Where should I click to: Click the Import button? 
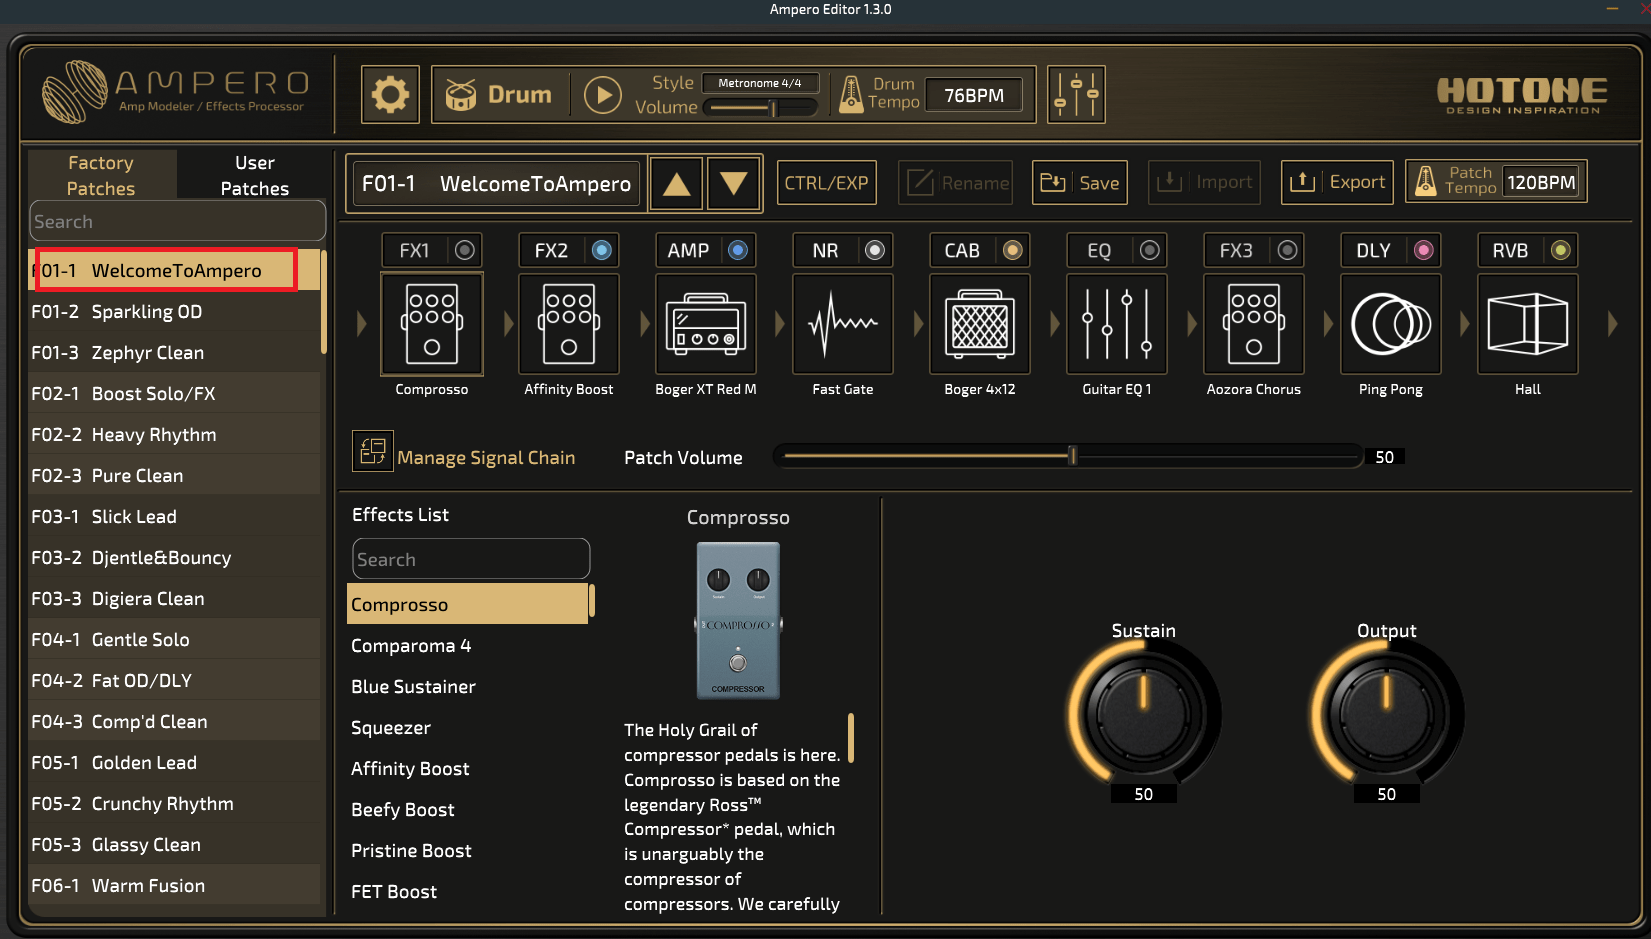coord(1204,183)
